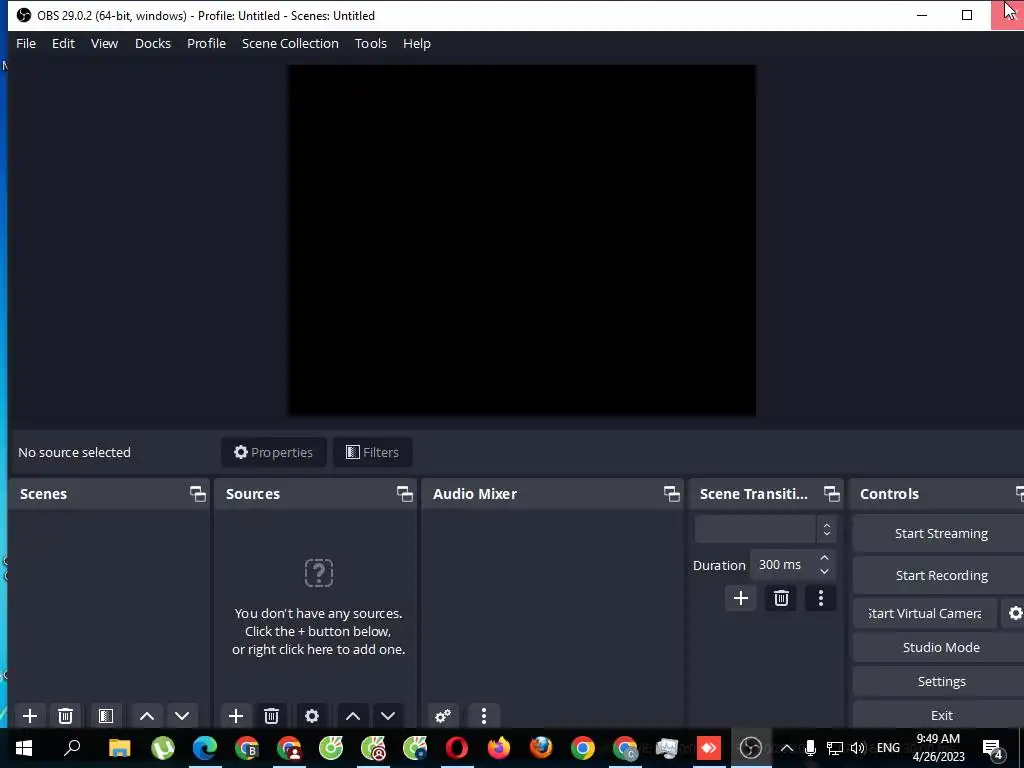Undock the Scenes panel

coord(198,494)
